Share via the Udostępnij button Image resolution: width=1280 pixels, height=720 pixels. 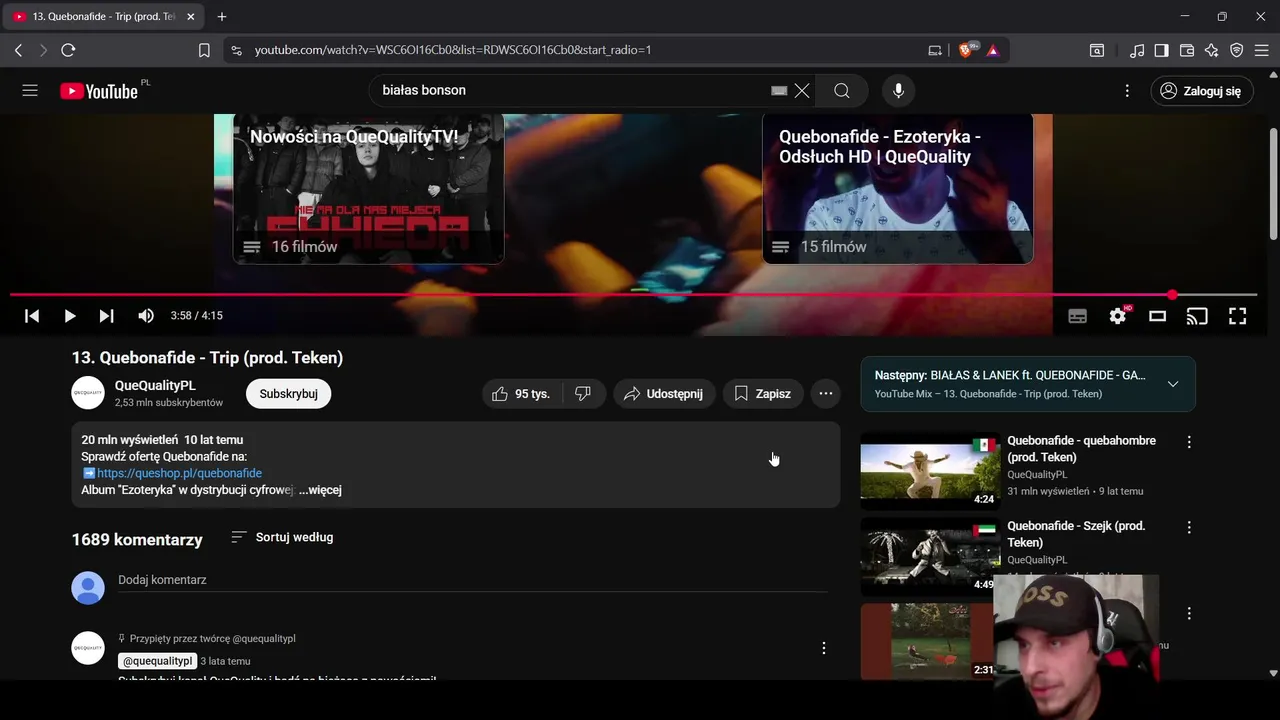click(664, 394)
